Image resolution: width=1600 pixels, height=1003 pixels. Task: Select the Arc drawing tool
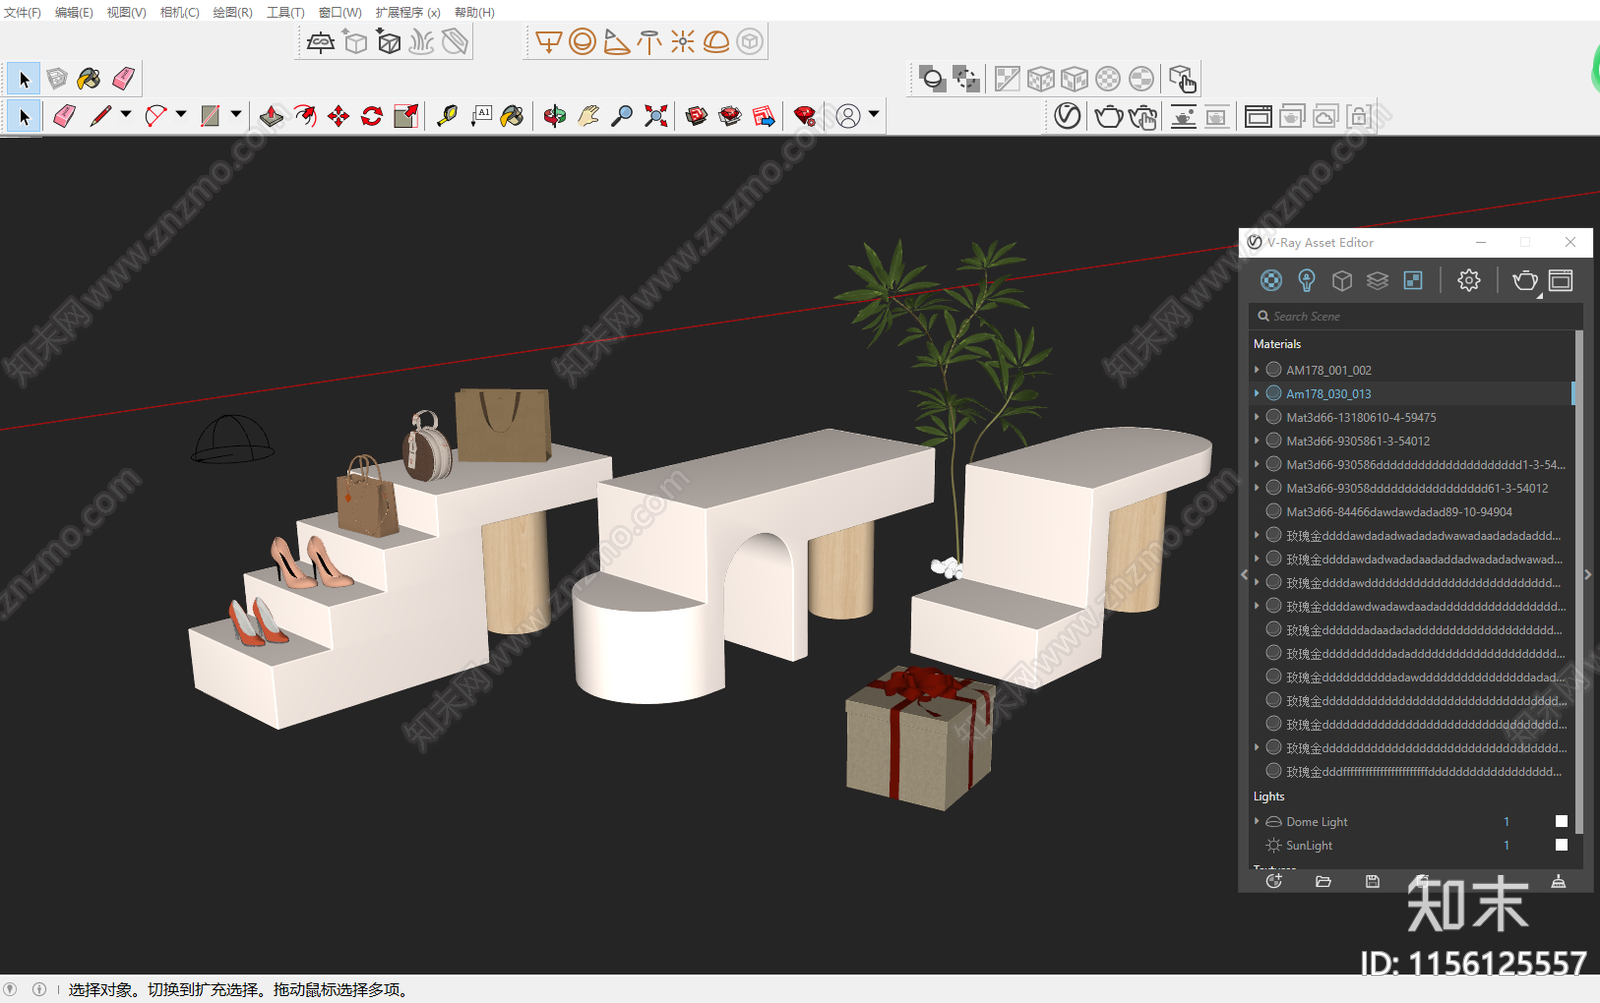155,116
